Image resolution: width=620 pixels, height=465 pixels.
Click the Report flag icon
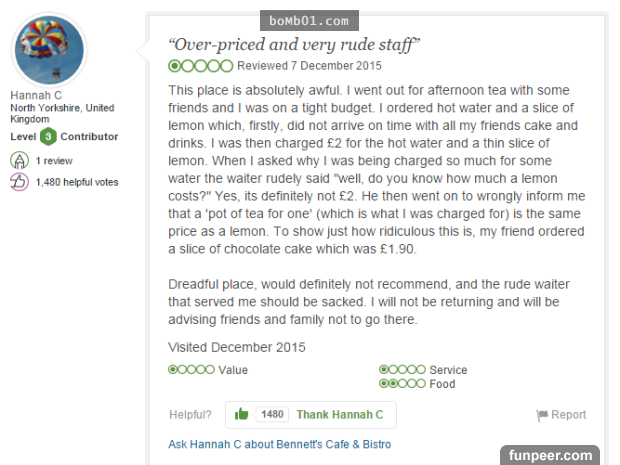pos(542,415)
